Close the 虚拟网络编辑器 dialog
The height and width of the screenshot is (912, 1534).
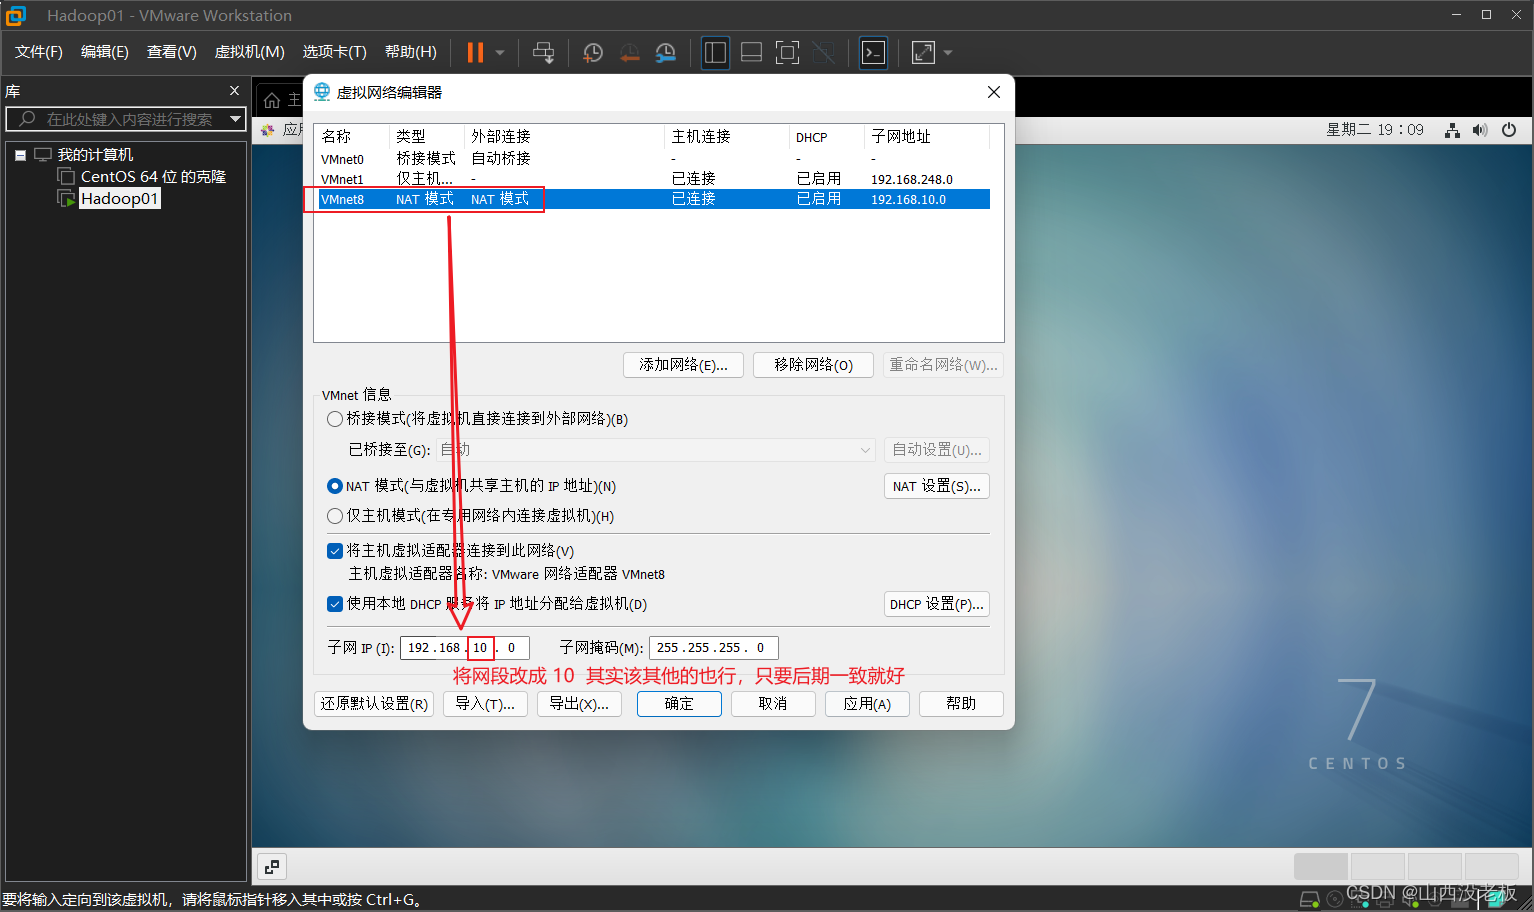[994, 92]
